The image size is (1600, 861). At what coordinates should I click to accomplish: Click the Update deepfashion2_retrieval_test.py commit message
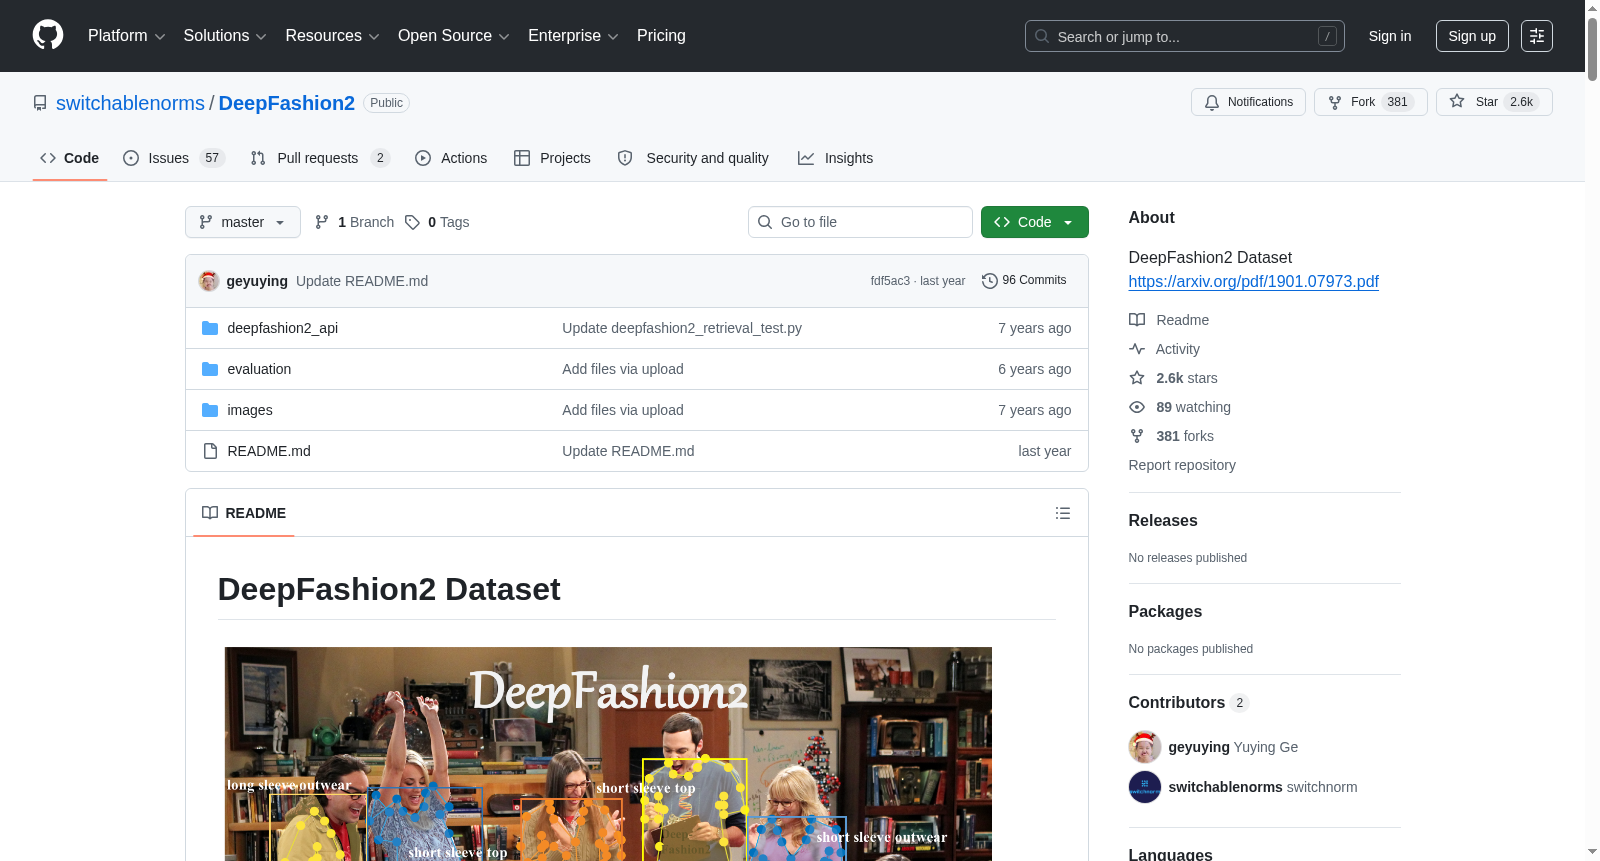click(x=682, y=328)
